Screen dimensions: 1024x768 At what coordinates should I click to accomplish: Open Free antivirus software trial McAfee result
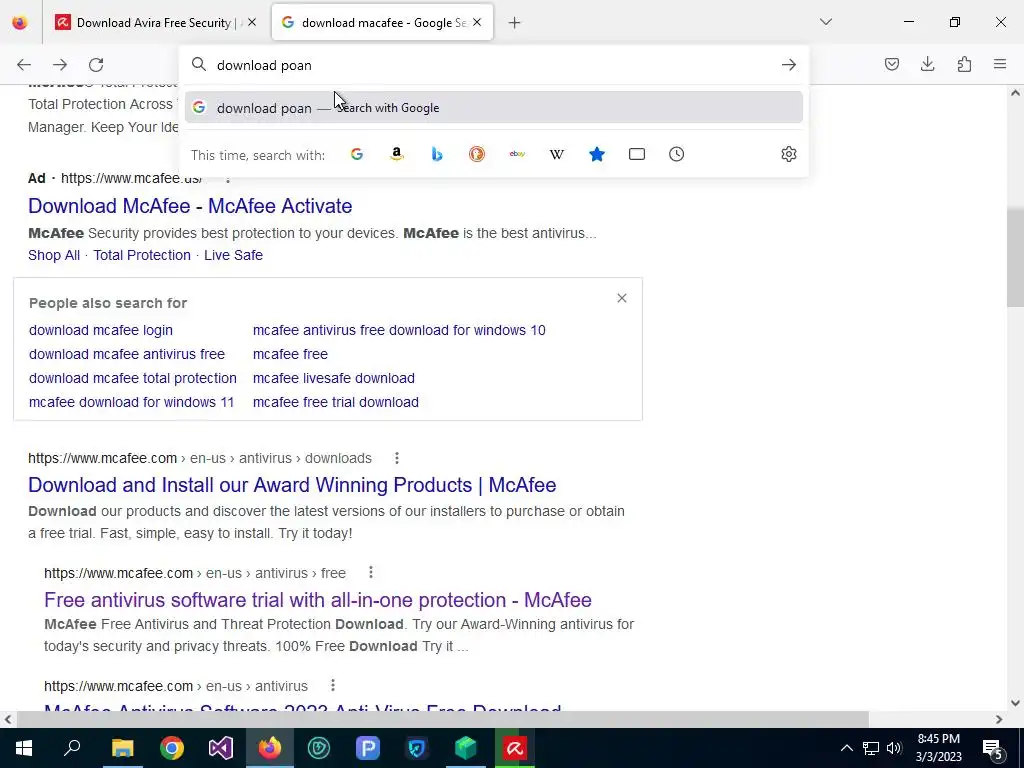tap(317, 600)
